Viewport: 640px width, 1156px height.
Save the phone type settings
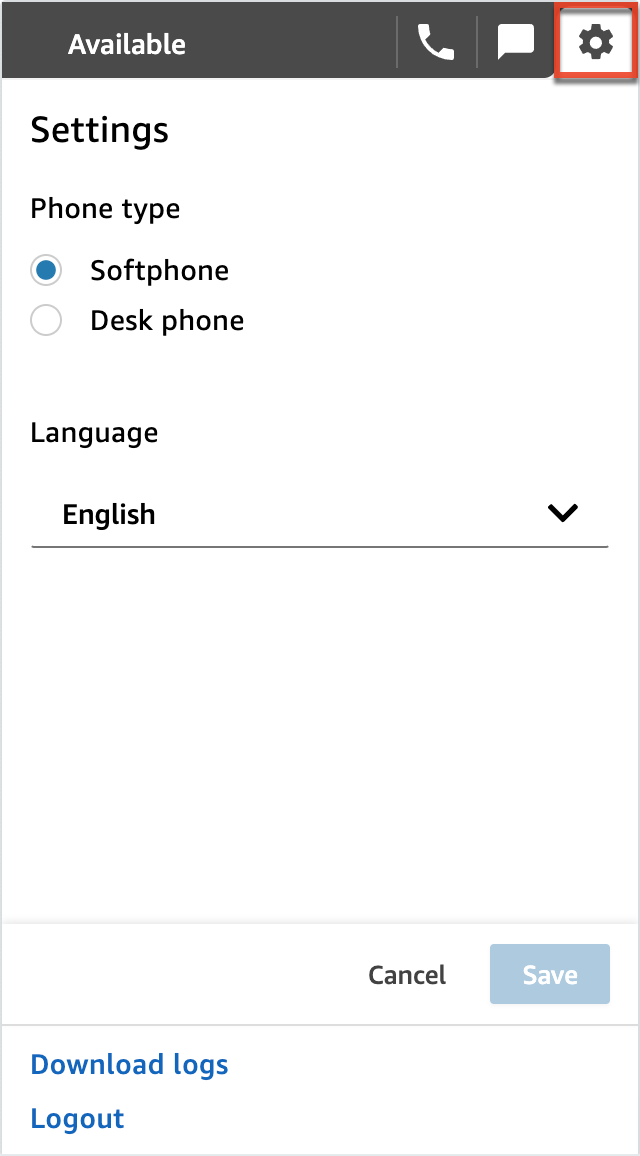549,974
